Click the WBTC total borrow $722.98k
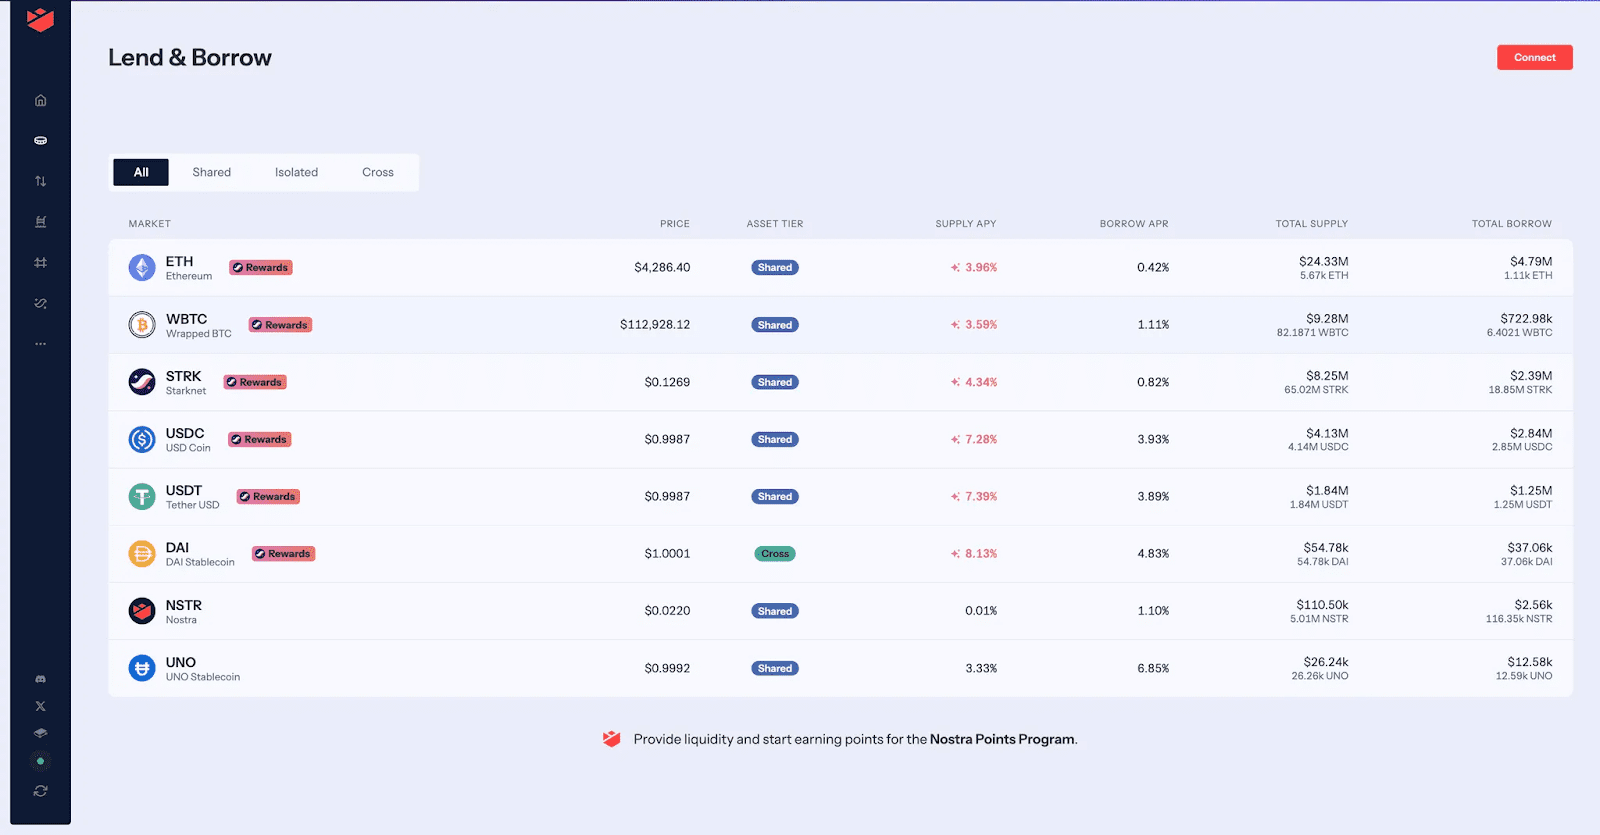Screen dimensions: 1600x835 coord(1526,318)
